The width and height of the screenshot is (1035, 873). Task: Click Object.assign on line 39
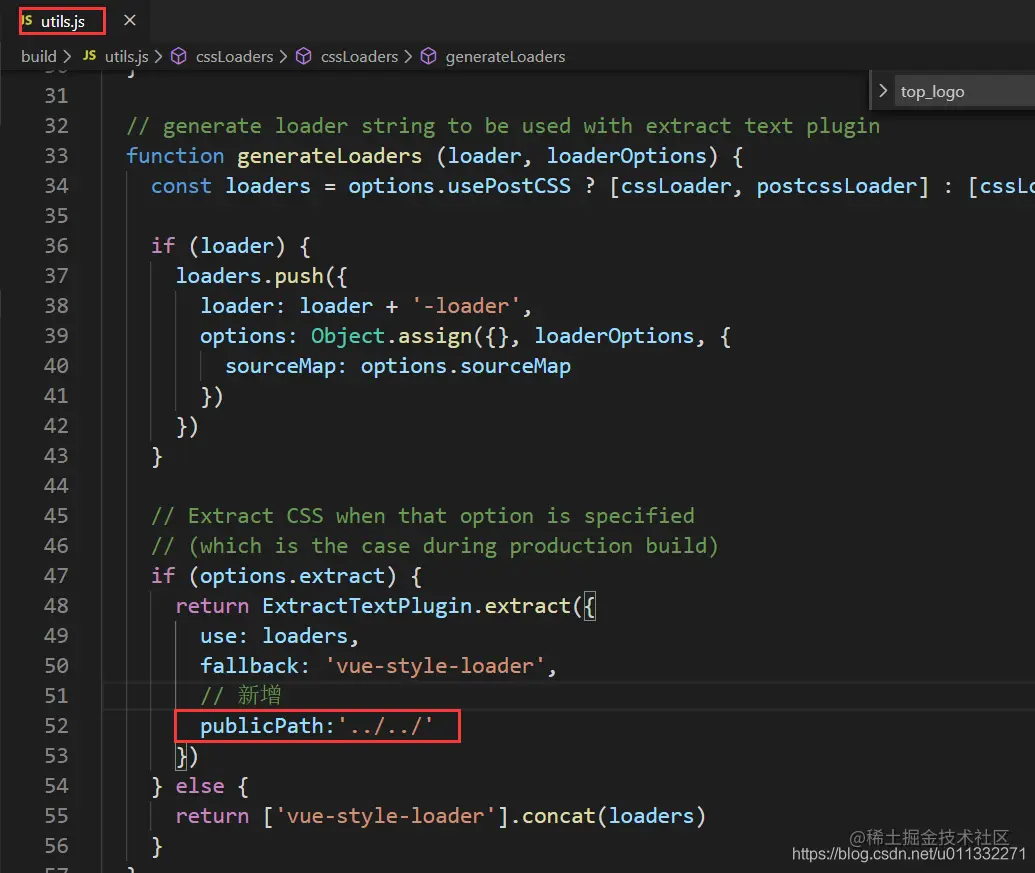click(391, 337)
